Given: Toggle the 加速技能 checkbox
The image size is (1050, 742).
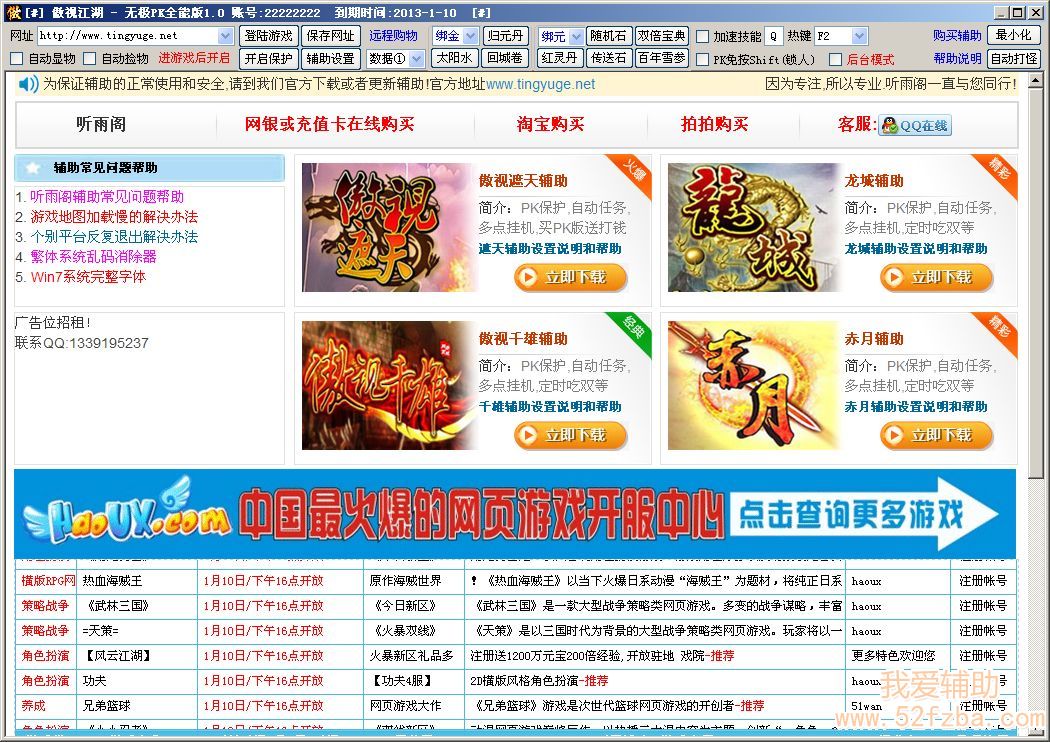Looking at the screenshot, I should coord(702,36).
